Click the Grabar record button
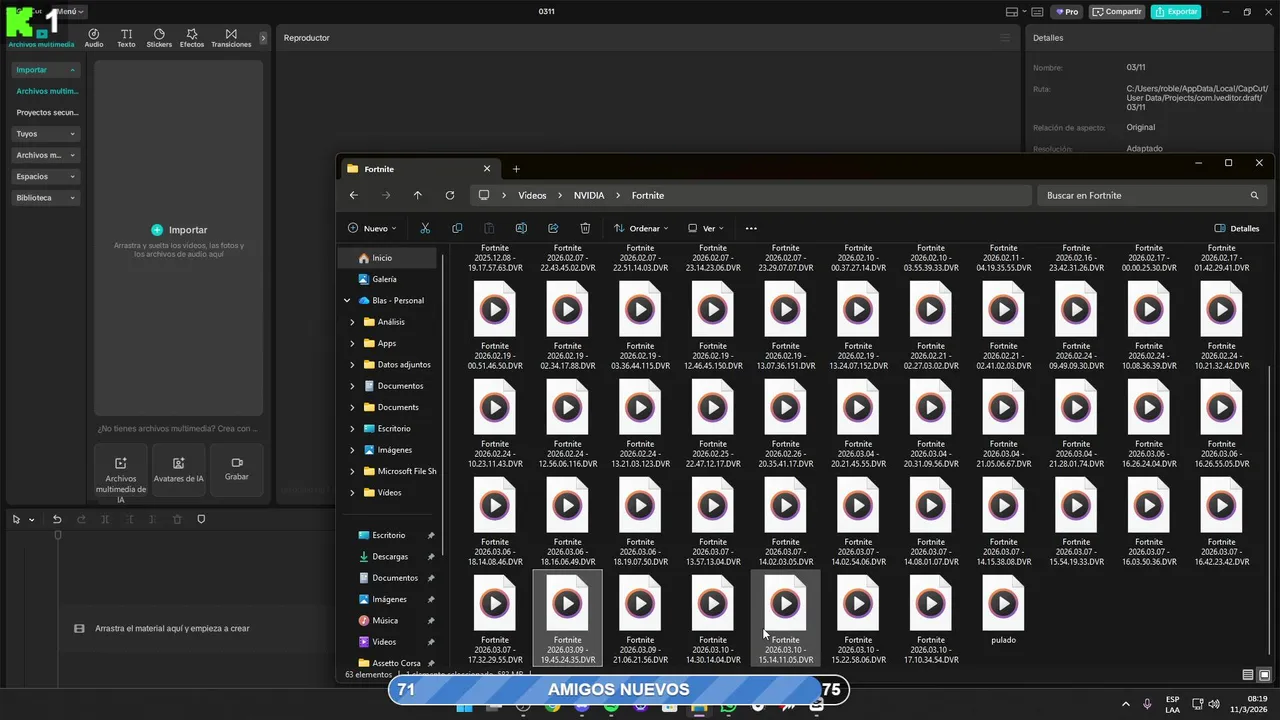Image resolution: width=1280 pixels, height=720 pixels. (237, 470)
